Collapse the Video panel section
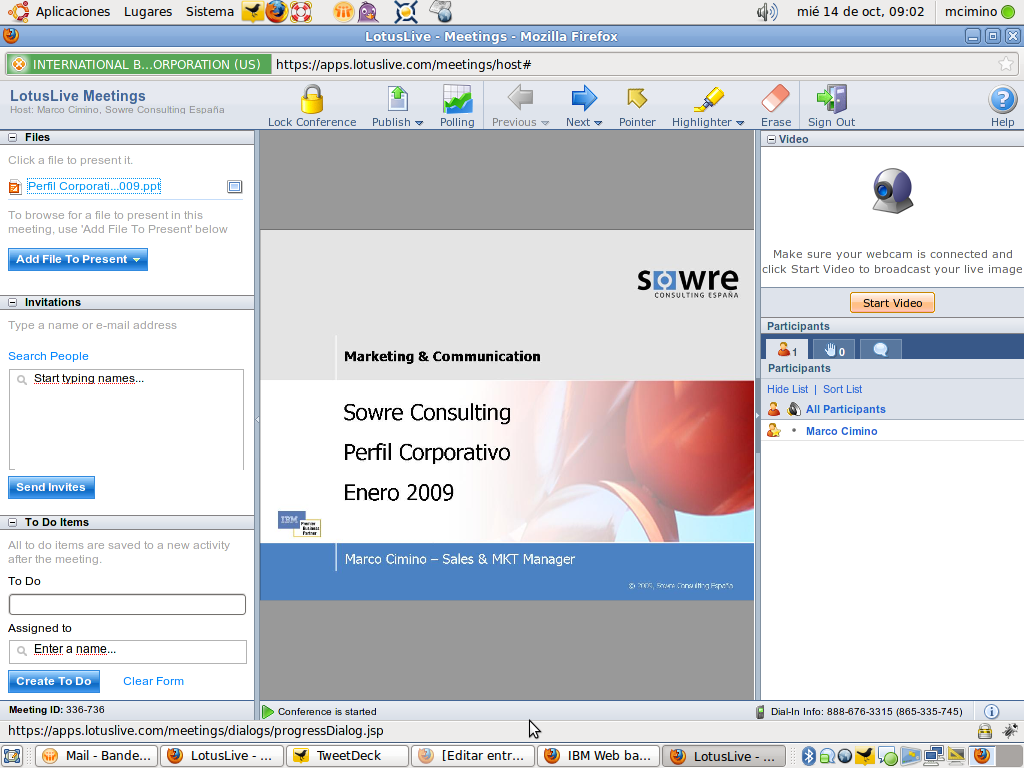 pyautogui.click(x=771, y=140)
